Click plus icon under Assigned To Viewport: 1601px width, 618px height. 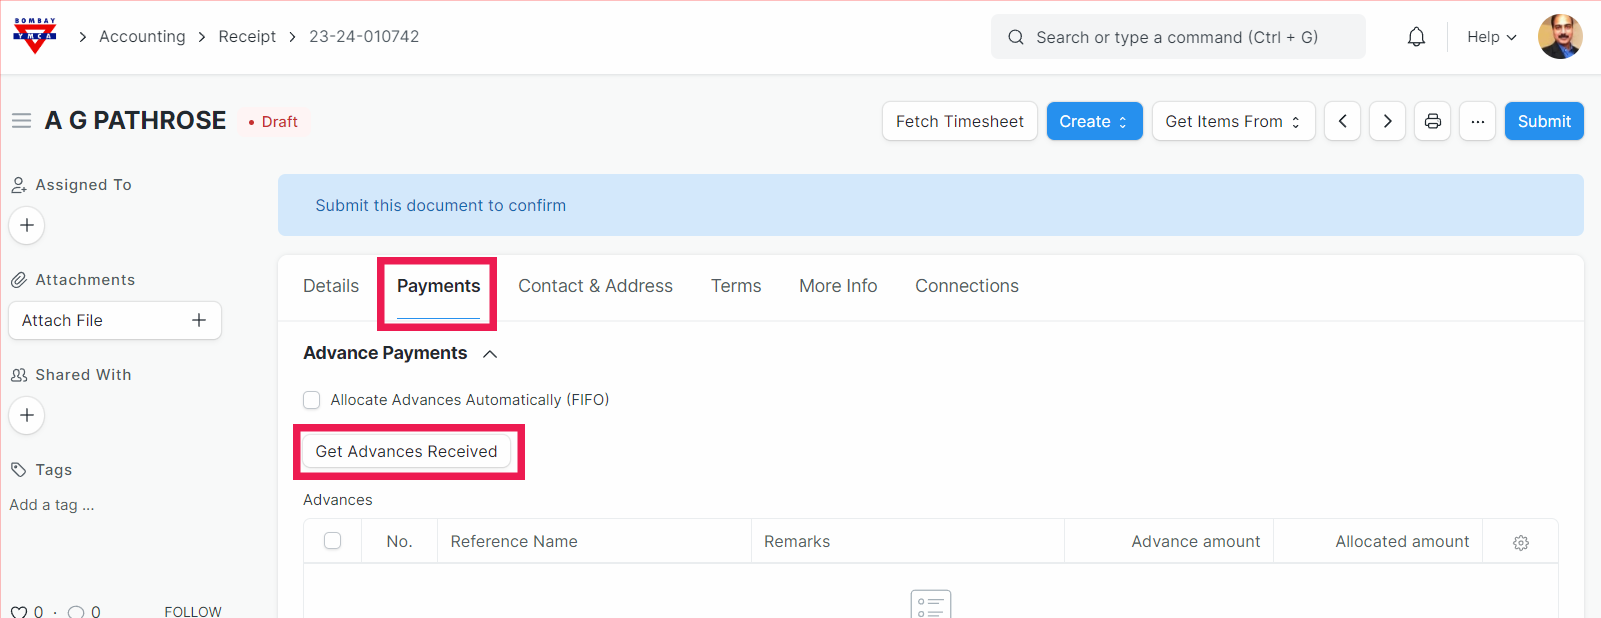27,225
